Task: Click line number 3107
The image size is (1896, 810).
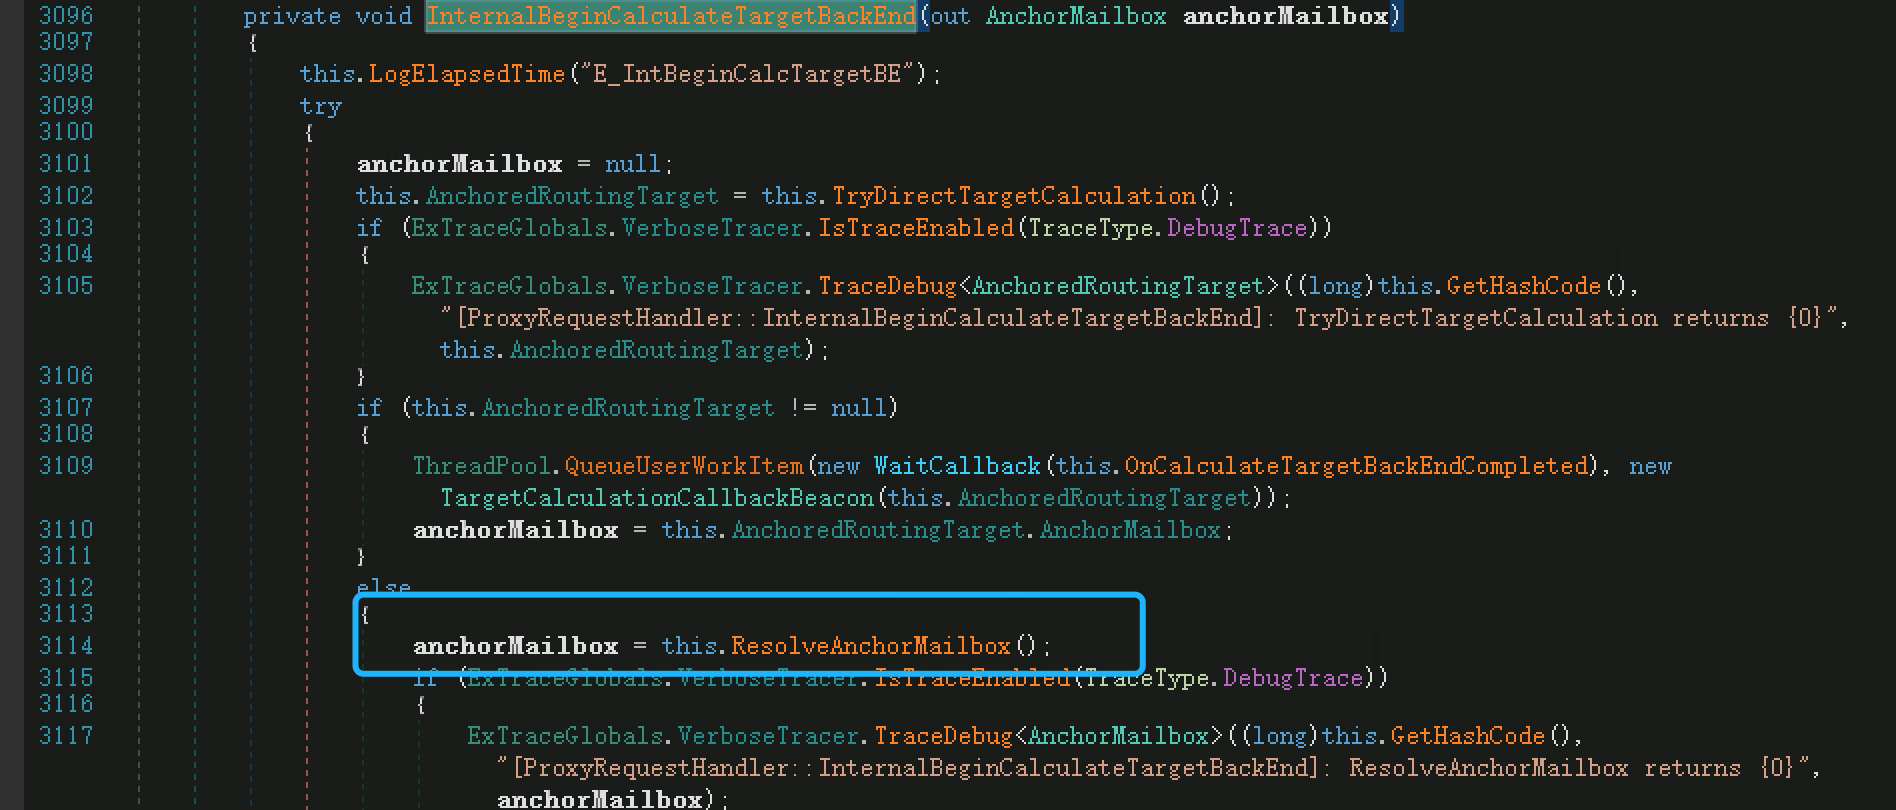Action: point(66,408)
